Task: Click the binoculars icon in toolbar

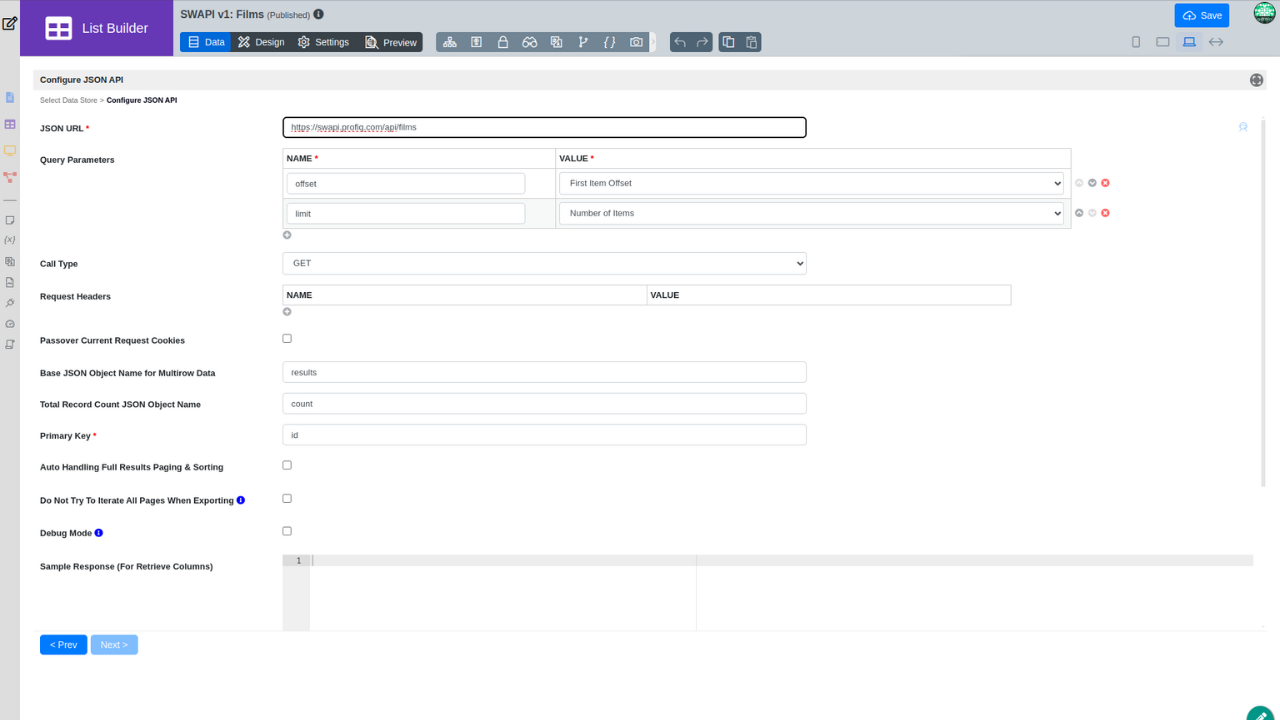Action: point(530,42)
